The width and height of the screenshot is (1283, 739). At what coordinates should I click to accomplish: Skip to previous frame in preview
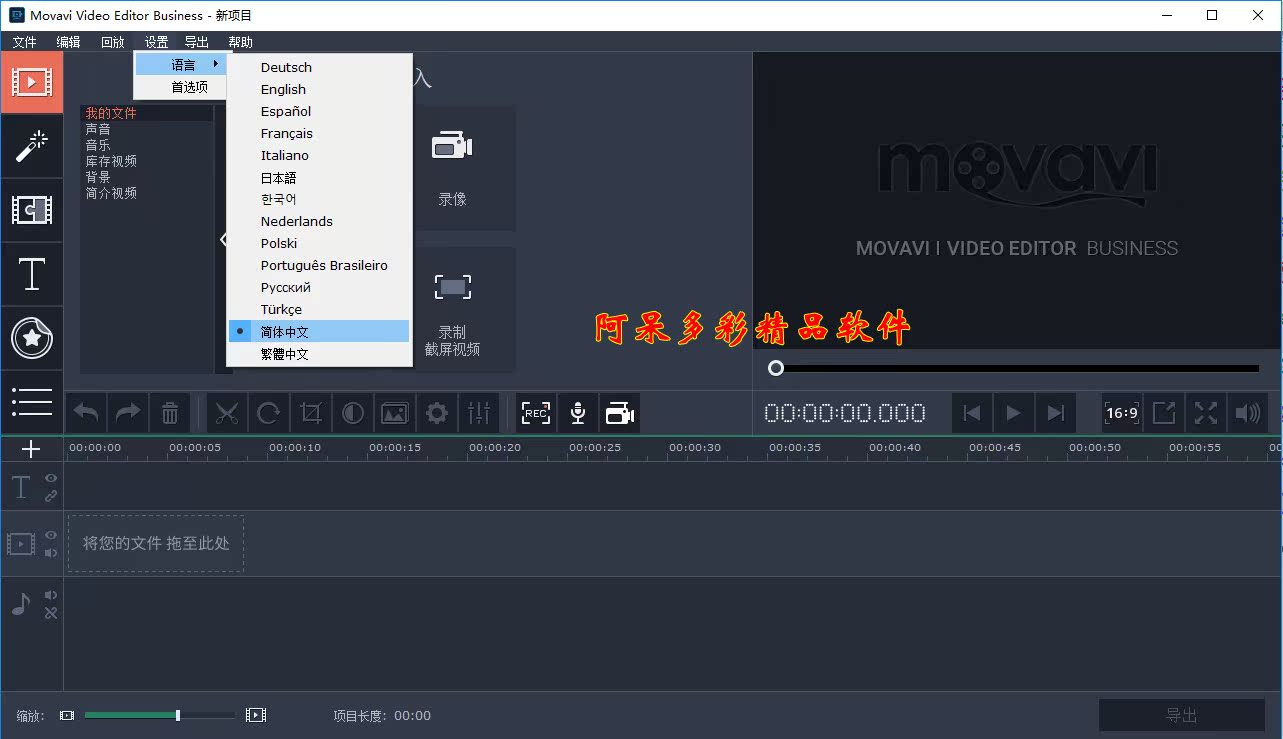point(971,413)
